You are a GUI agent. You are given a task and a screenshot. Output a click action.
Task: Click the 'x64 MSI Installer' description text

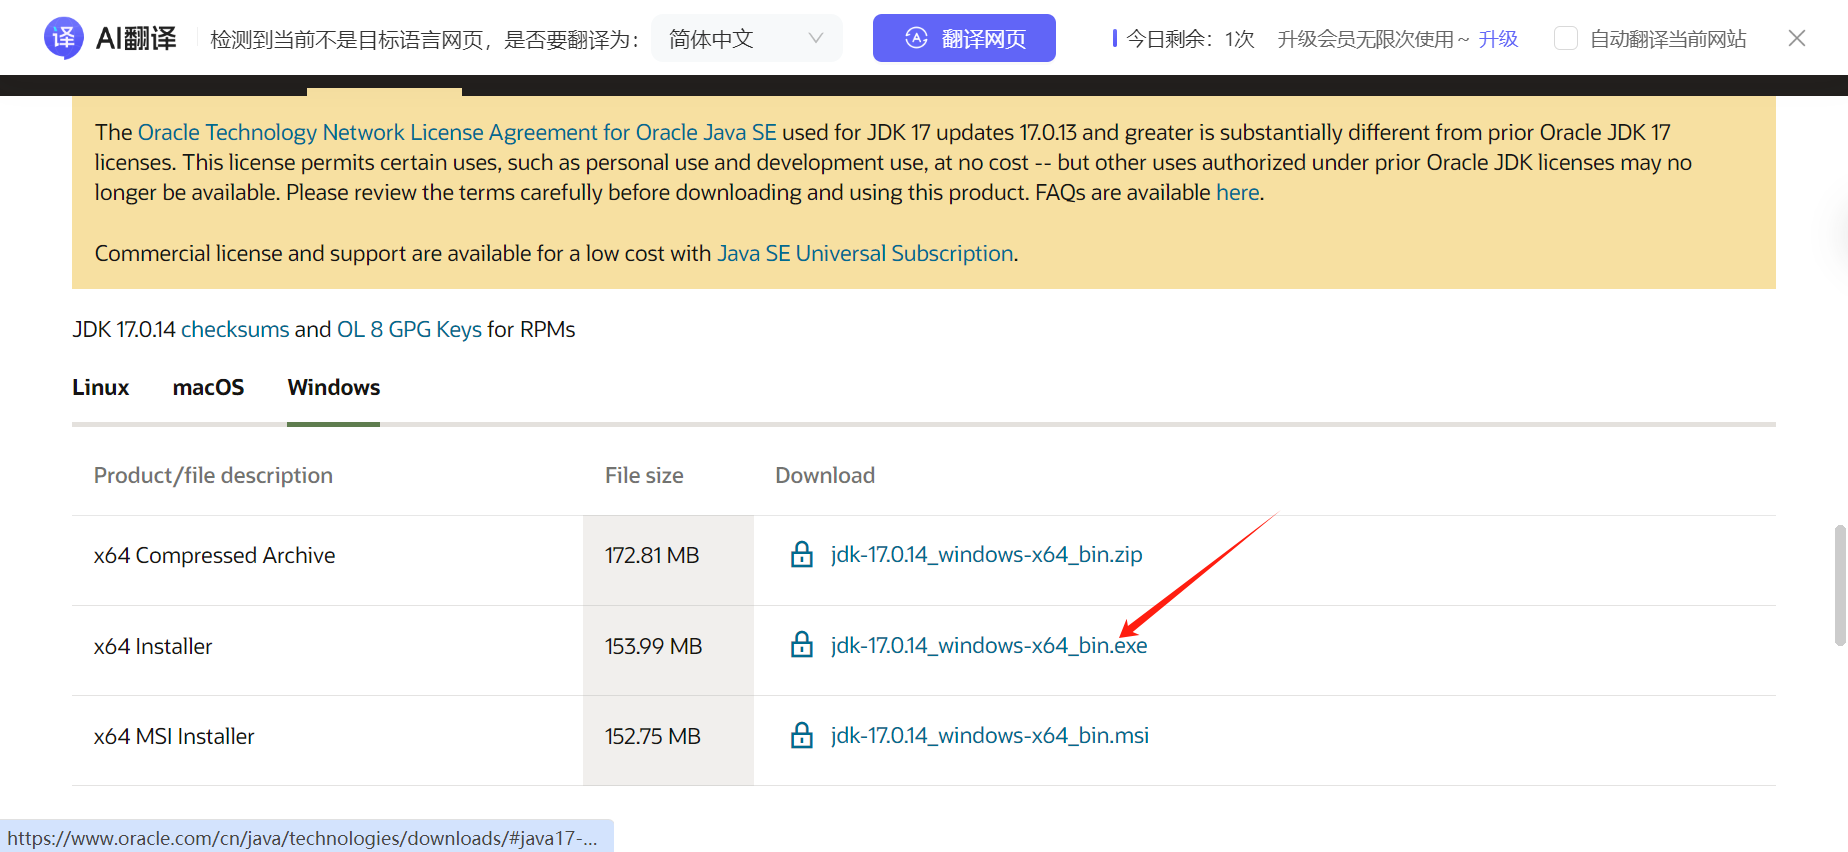click(x=174, y=736)
